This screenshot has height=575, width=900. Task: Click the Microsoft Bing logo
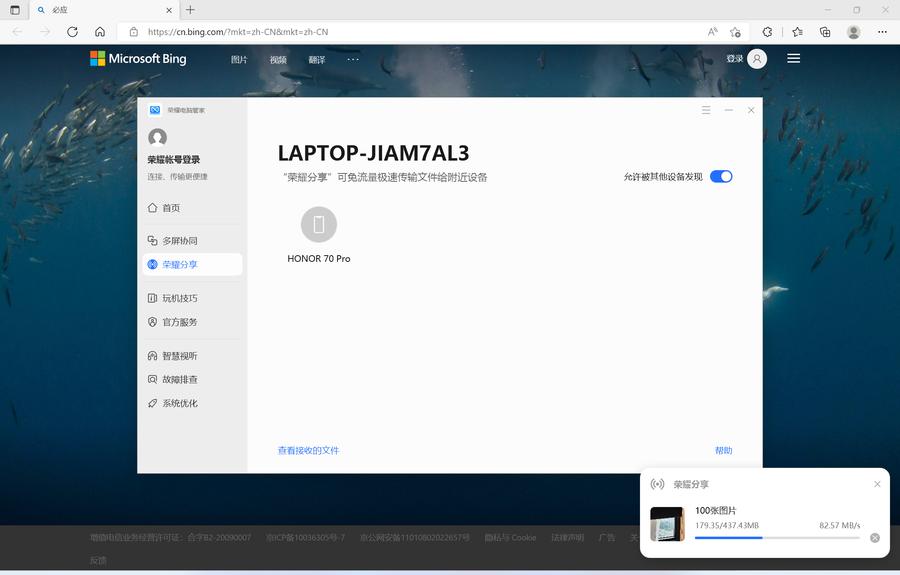138,59
